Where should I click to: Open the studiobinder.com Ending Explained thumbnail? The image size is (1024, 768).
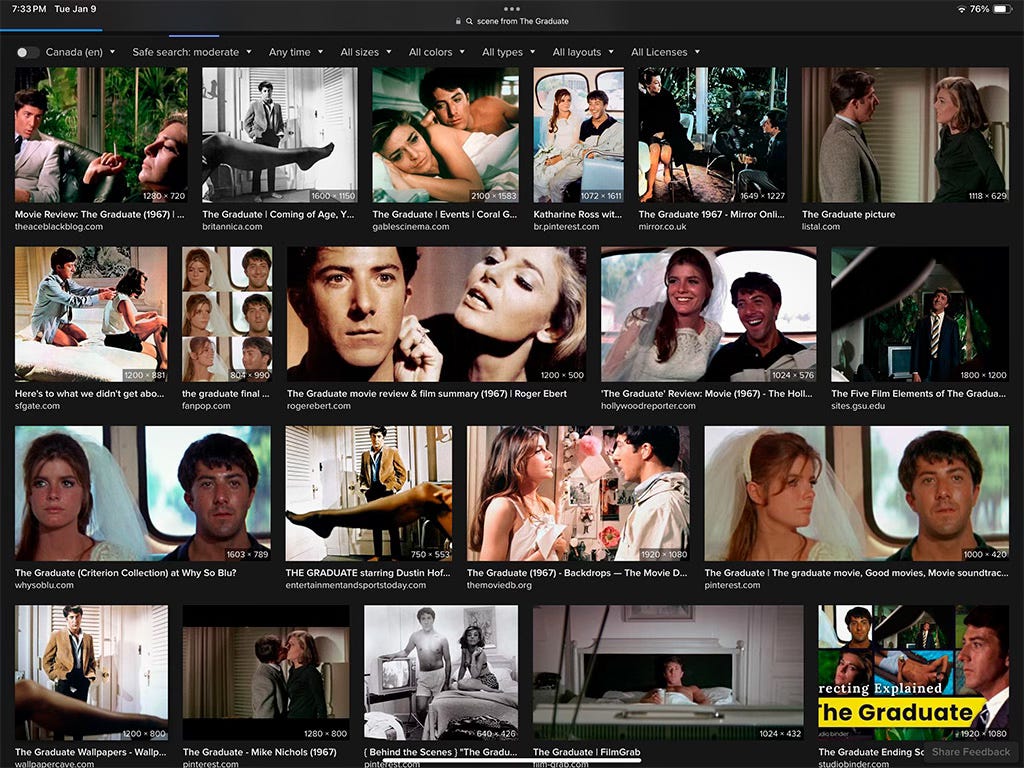(914, 673)
